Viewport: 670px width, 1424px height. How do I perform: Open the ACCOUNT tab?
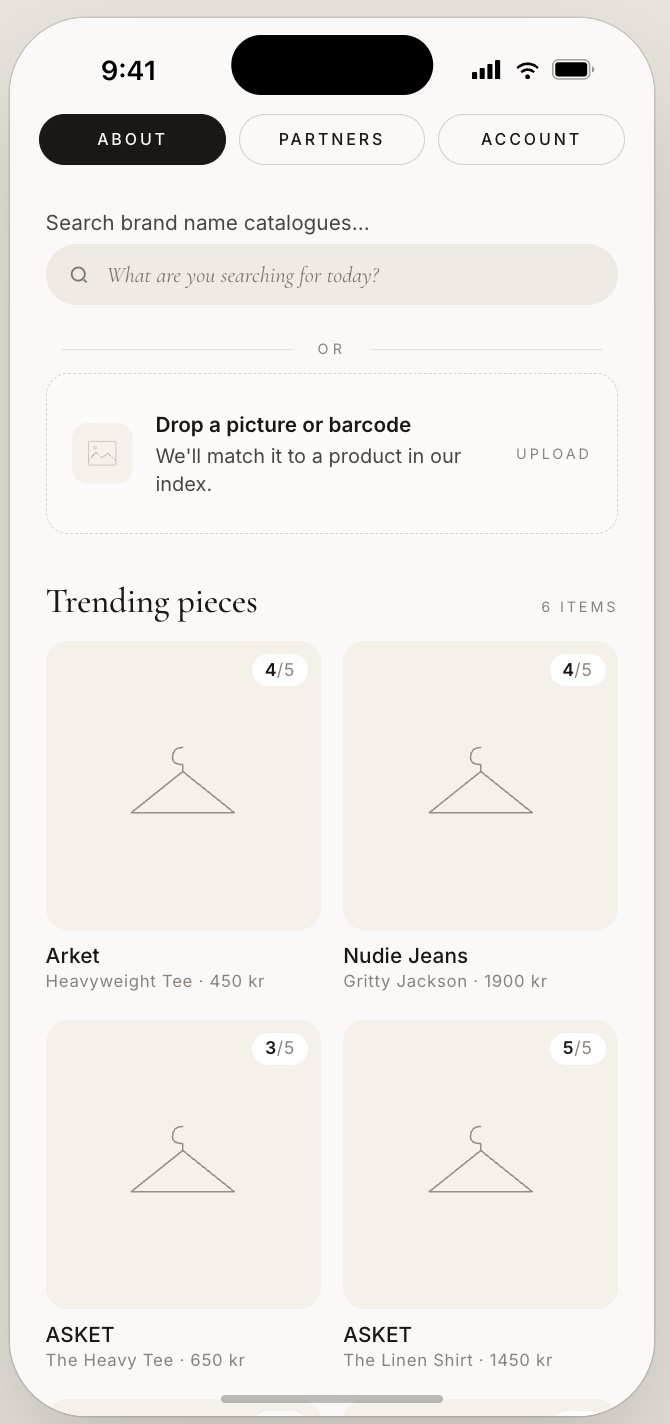coord(531,139)
